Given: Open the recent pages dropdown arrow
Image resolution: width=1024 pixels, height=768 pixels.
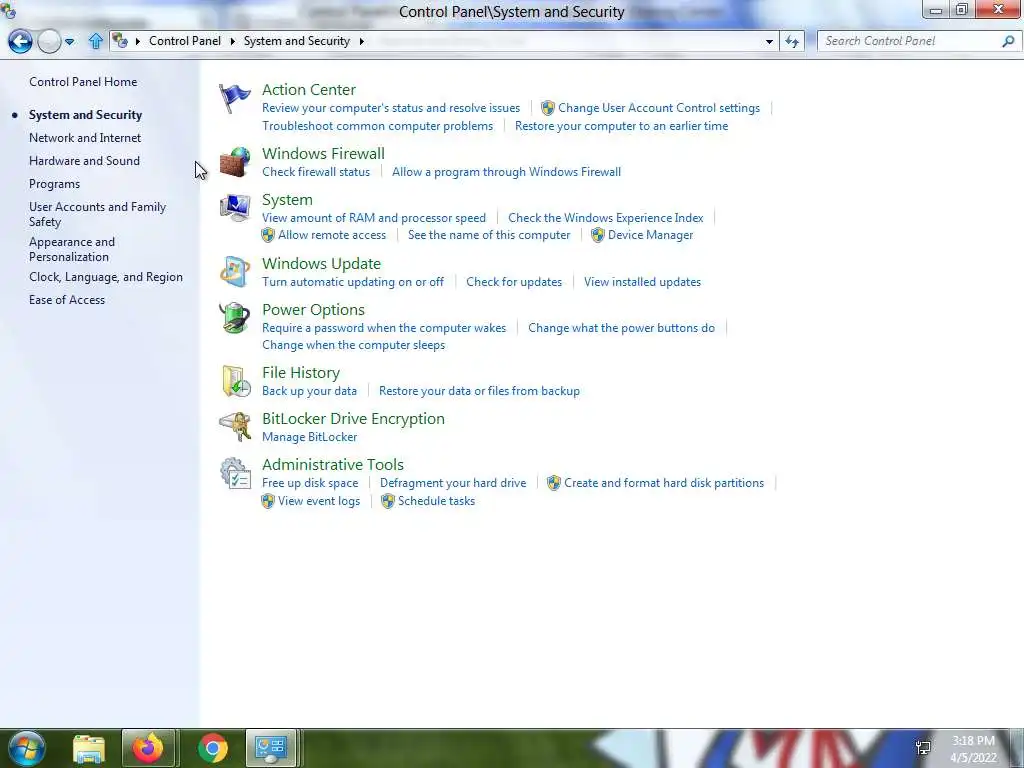Looking at the screenshot, I should (x=69, y=42).
